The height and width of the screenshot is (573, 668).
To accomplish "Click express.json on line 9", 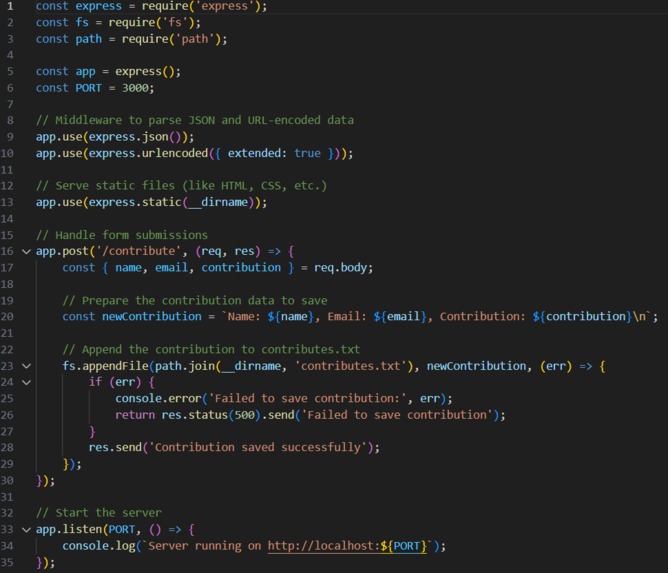I will [128, 137].
